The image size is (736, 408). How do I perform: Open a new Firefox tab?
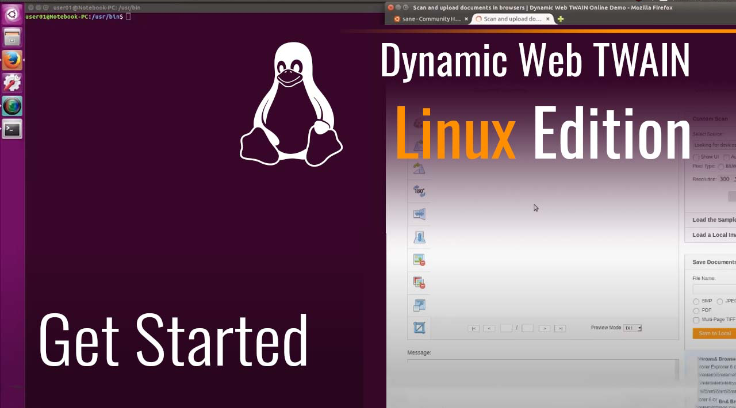560,19
